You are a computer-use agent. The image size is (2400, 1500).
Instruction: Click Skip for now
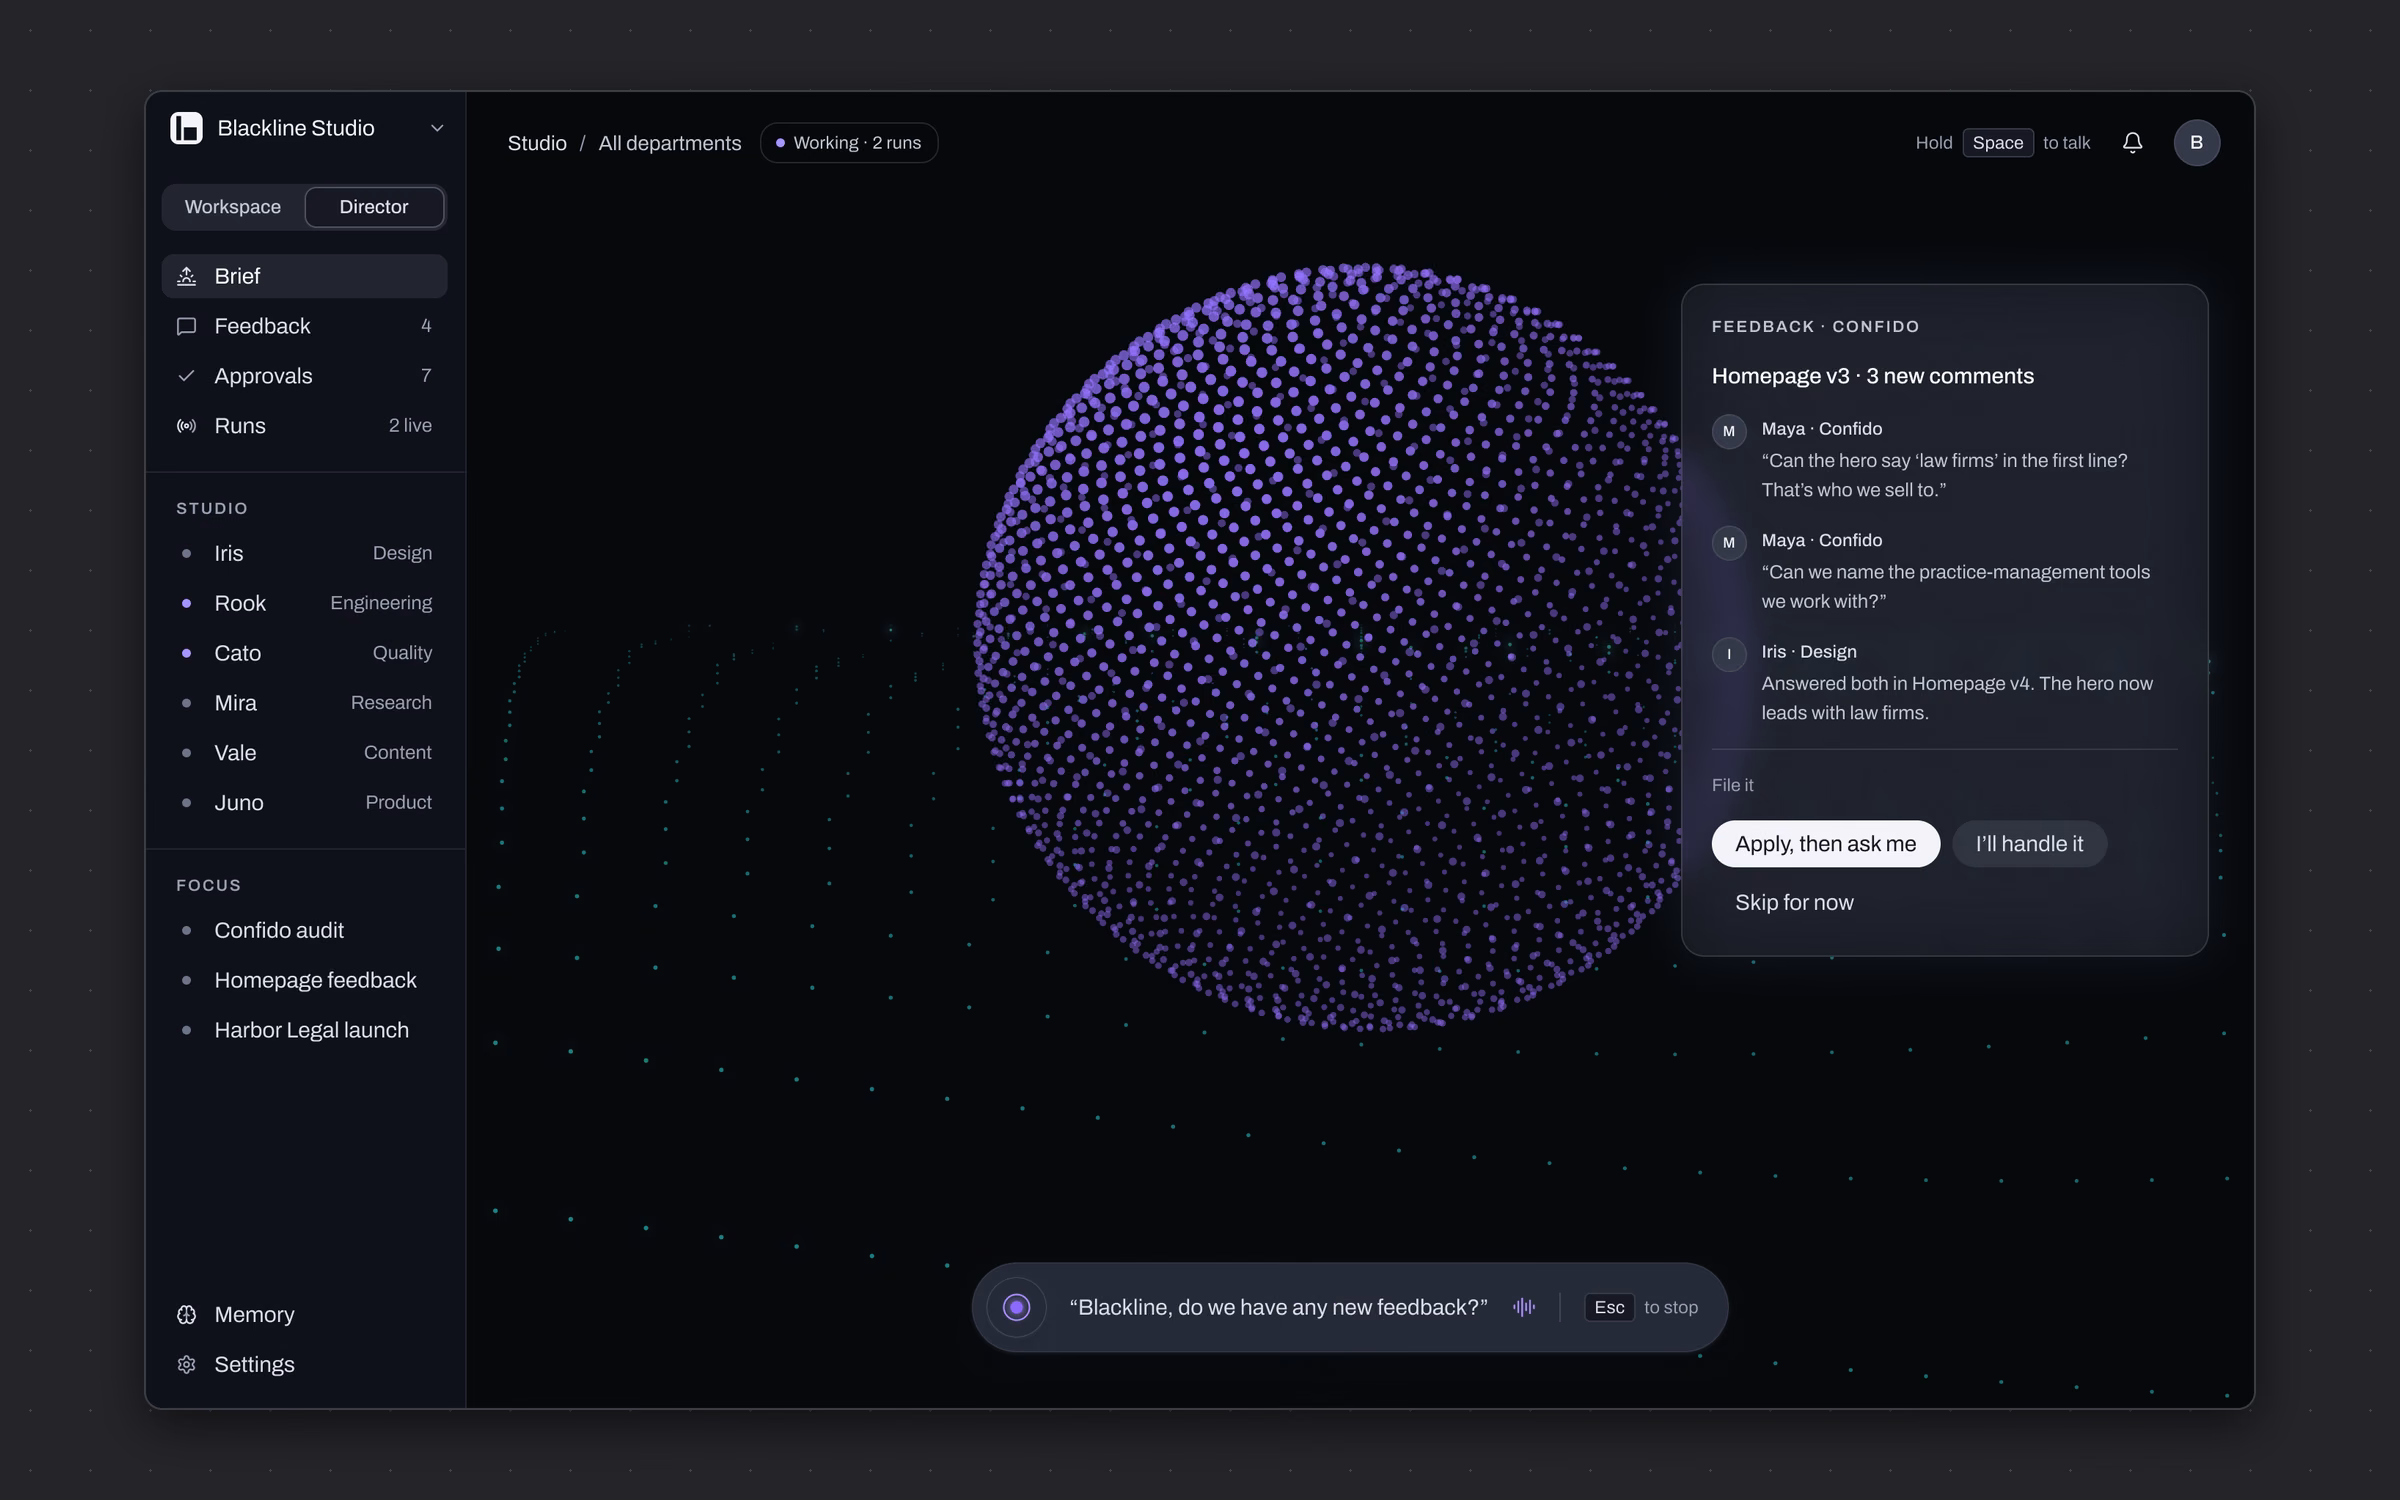point(1794,903)
